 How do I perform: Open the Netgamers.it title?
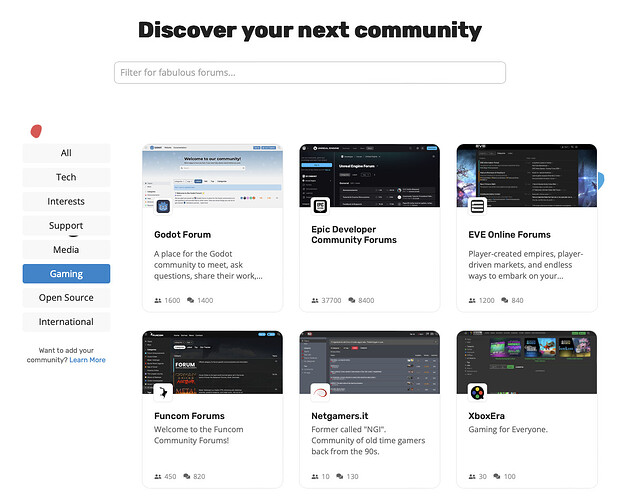[340, 416]
